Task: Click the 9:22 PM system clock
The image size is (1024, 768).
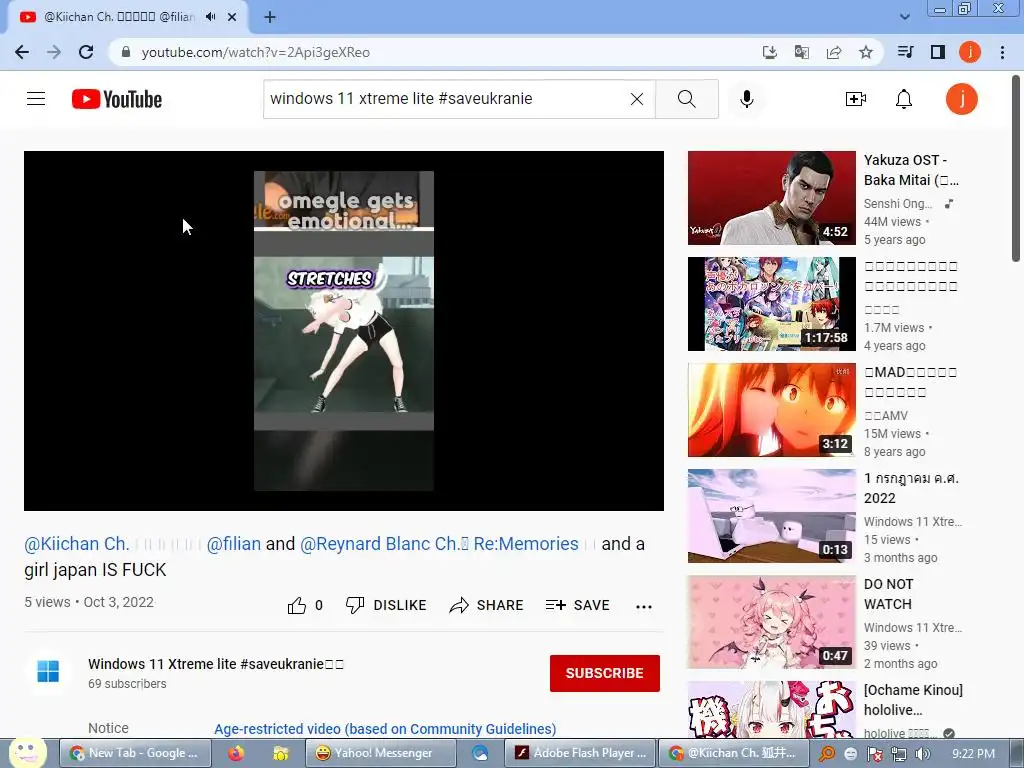Action: click(973, 754)
